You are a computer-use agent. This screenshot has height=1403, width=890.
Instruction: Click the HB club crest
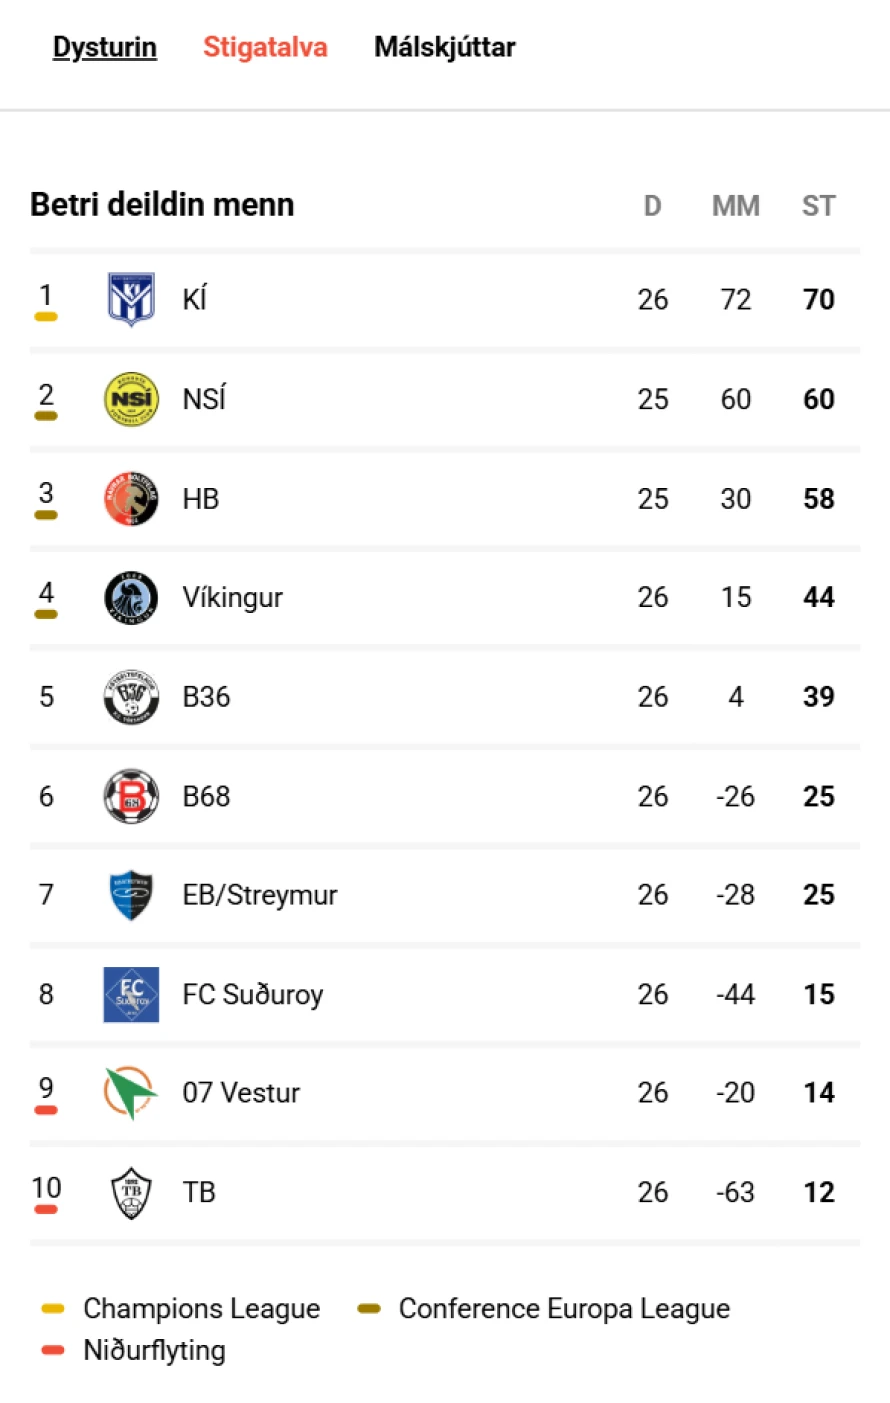(x=131, y=498)
